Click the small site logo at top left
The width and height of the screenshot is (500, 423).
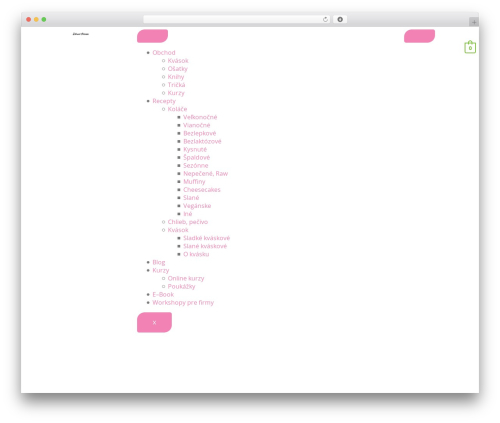[81, 34]
